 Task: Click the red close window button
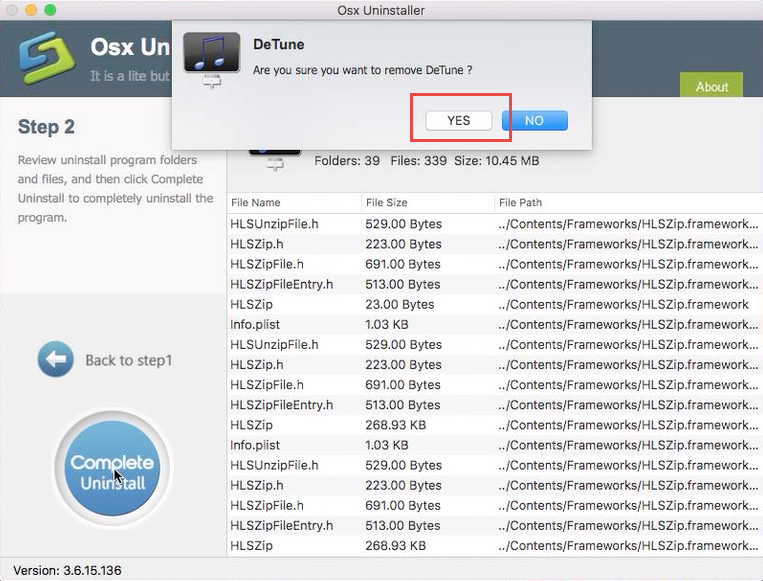click(x=13, y=10)
